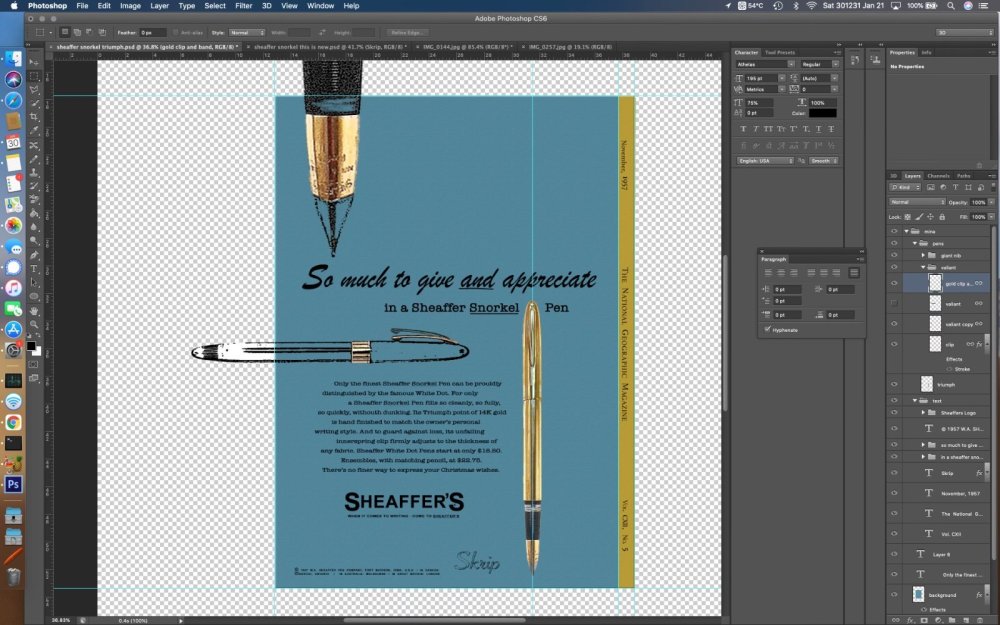Expand the giant nib layer group
The width and height of the screenshot is (1000, 625).
(923, 255)
